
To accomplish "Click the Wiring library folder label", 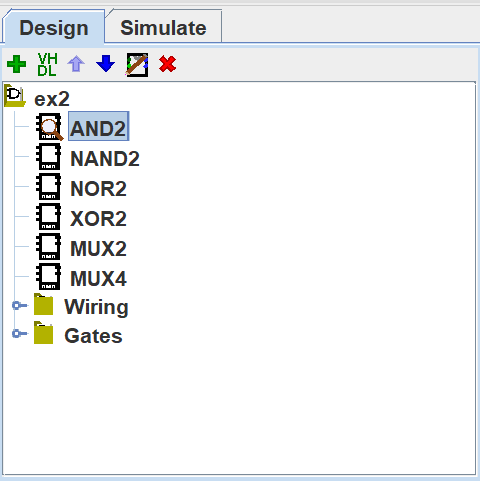I will [x=96, y=307].
